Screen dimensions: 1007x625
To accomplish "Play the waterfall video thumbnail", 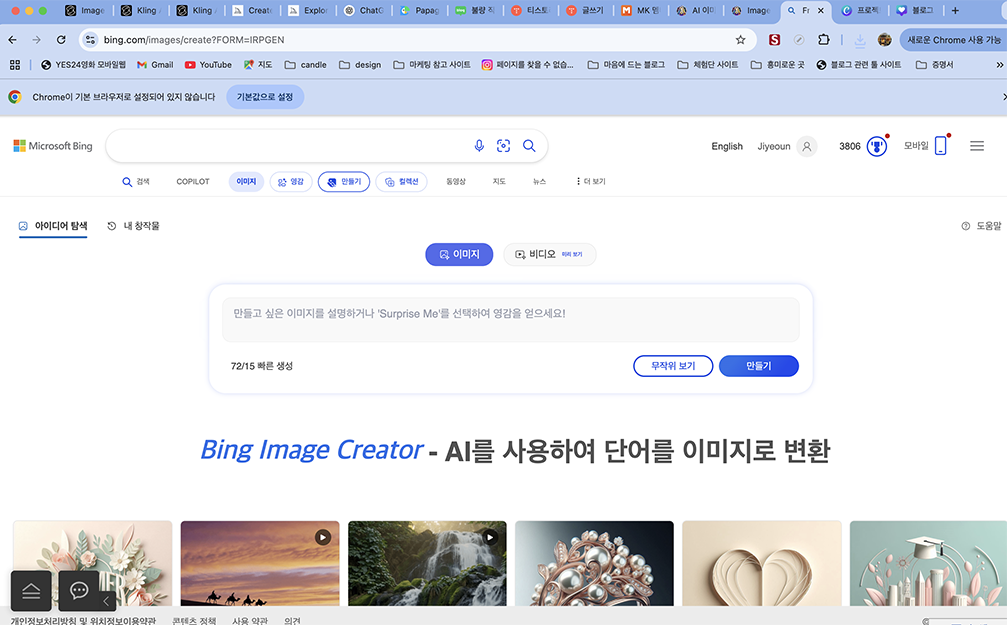I will [x=490, y=537].
